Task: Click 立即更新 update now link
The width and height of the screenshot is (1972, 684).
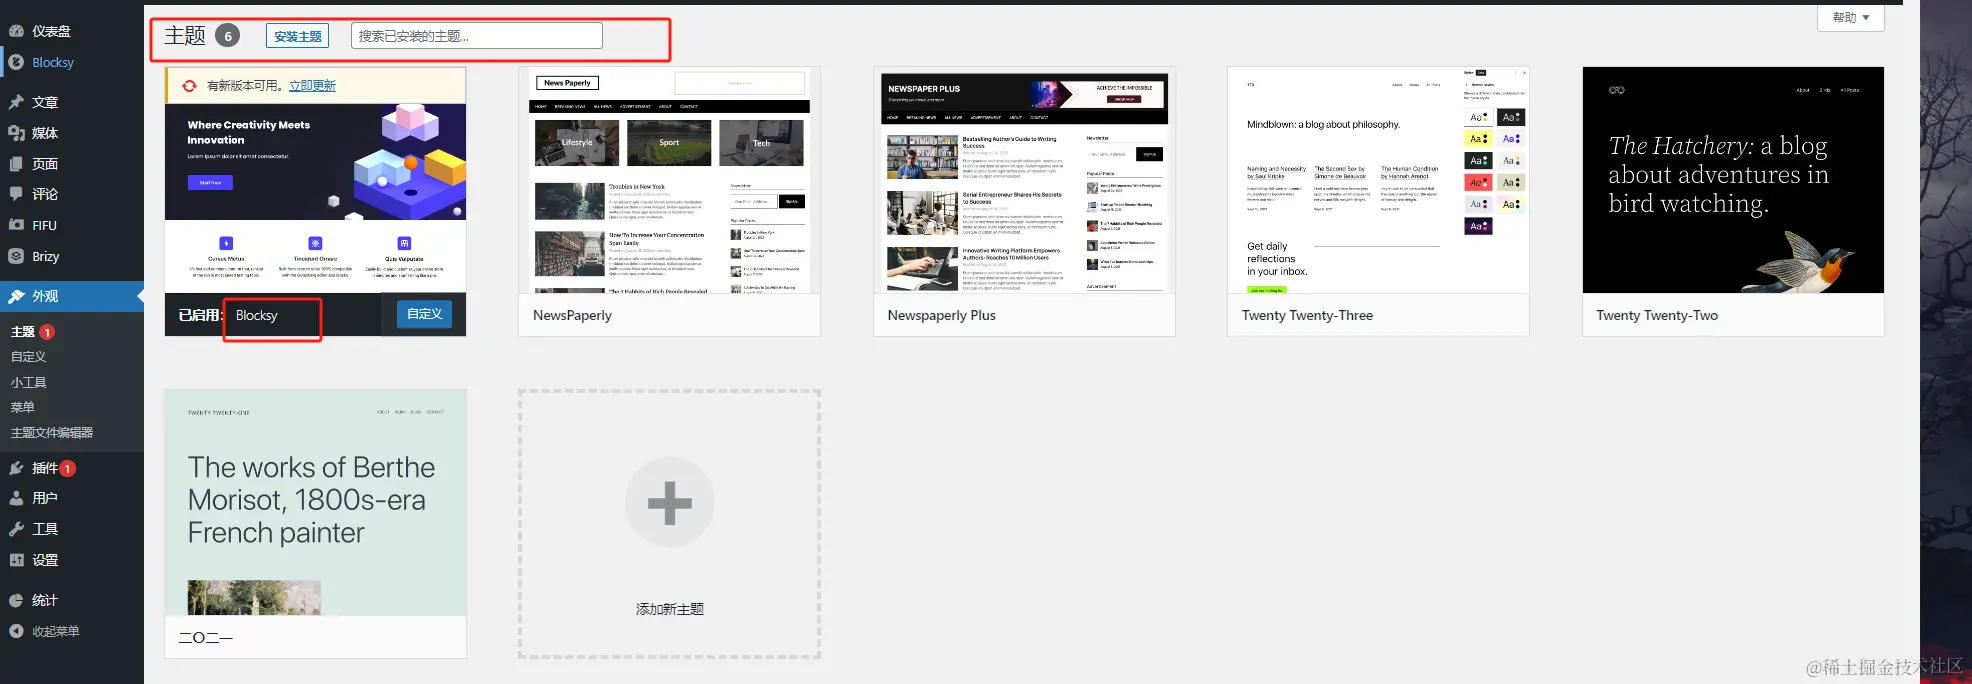Action: [312, 86]
